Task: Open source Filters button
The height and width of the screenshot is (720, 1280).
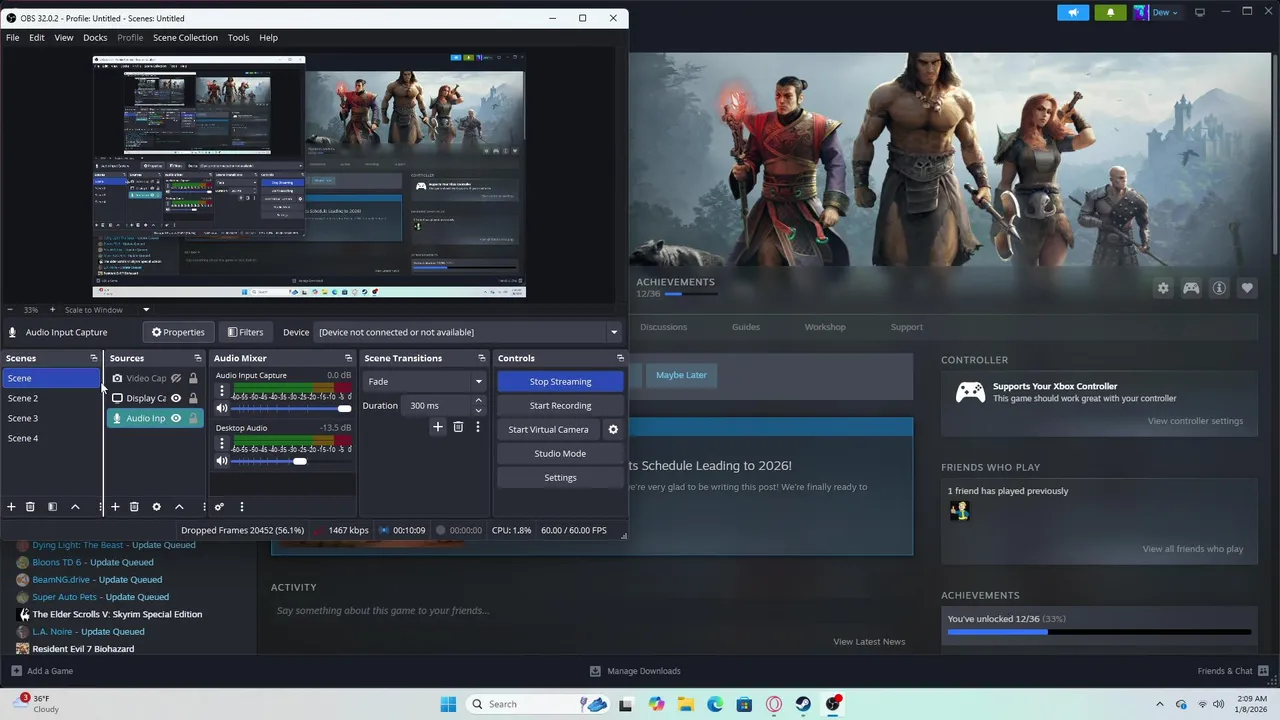Action: pos(245,332)
